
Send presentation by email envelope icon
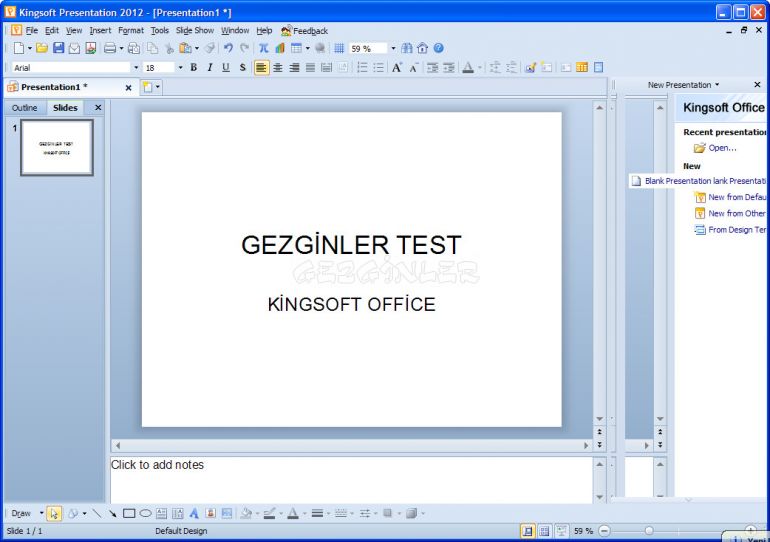tap(74, 48)
